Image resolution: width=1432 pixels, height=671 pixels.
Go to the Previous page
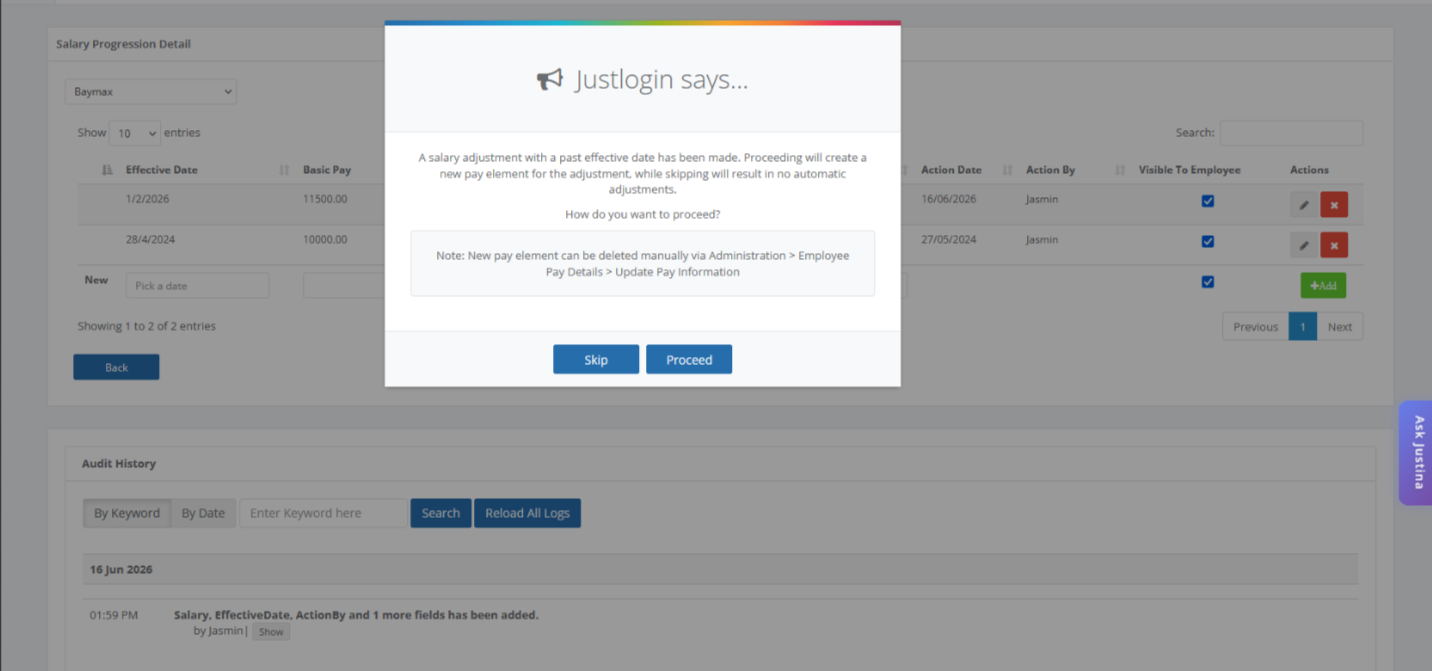1255,327
